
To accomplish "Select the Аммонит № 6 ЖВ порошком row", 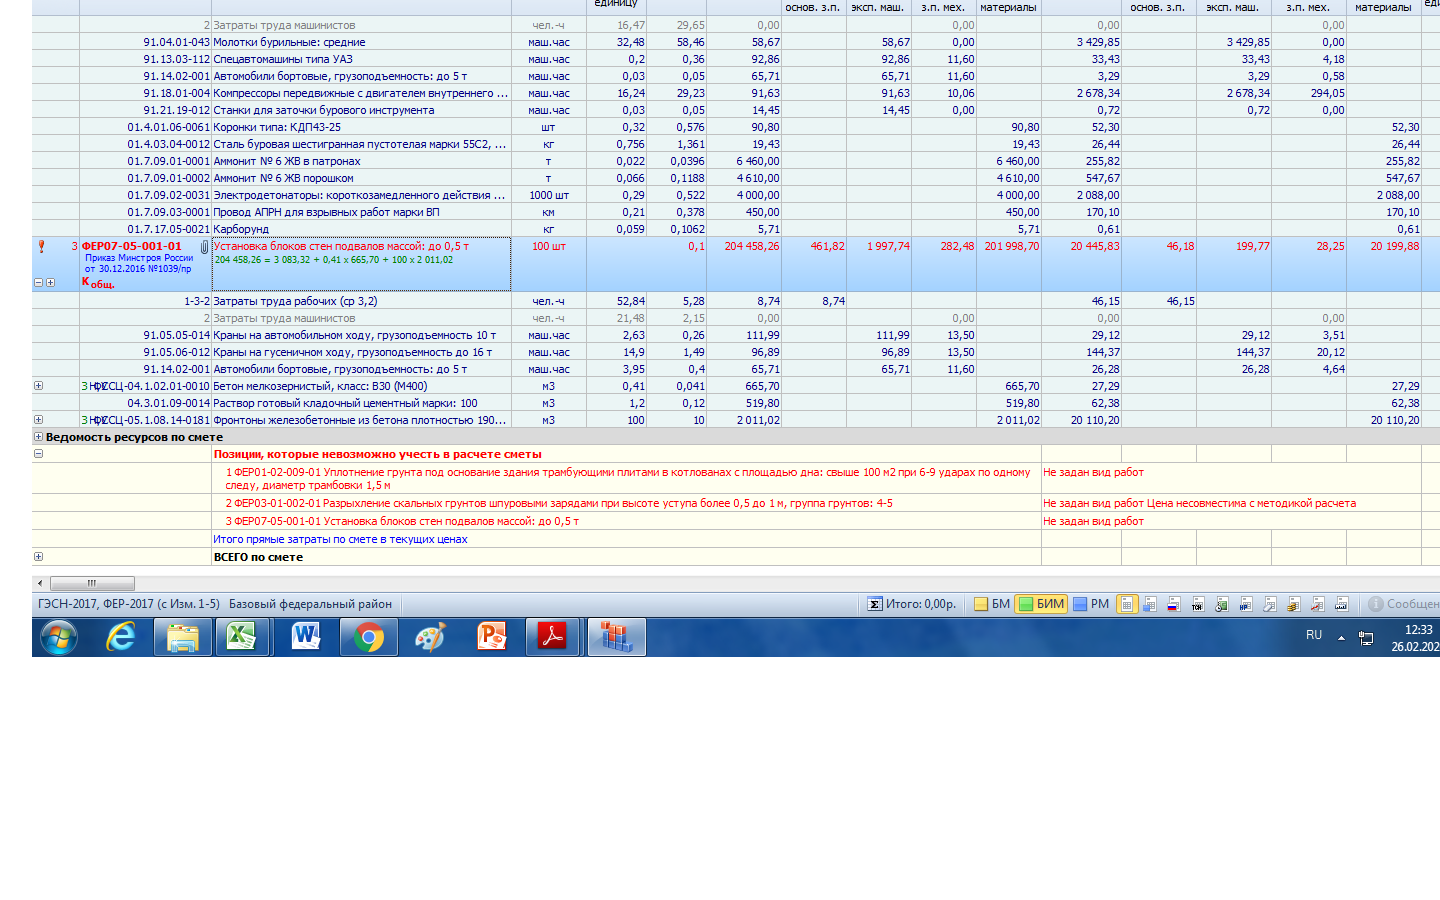I will (x=736, y=178).
